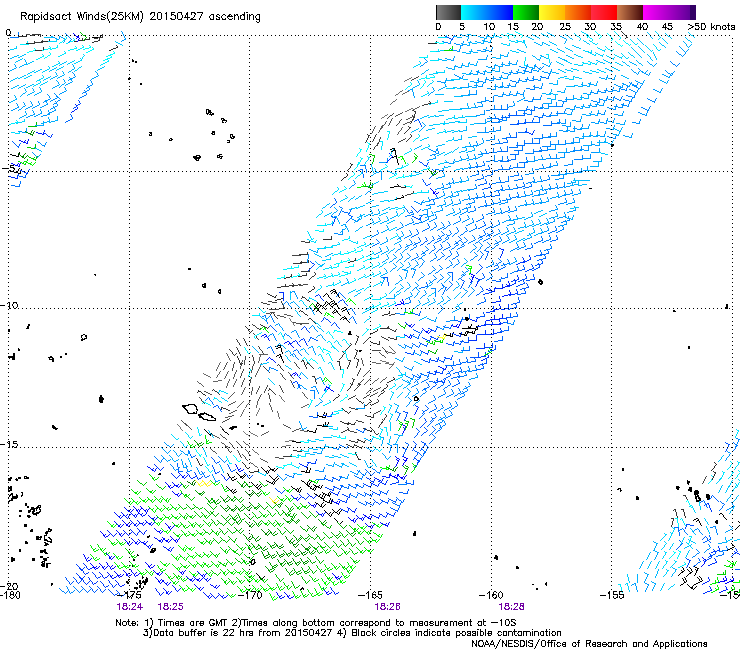Click the title 'Rapidscat Winds(25KM) 20150427 ascending'
This screenshot has height=650, width=740.
[x=140, y=17]
